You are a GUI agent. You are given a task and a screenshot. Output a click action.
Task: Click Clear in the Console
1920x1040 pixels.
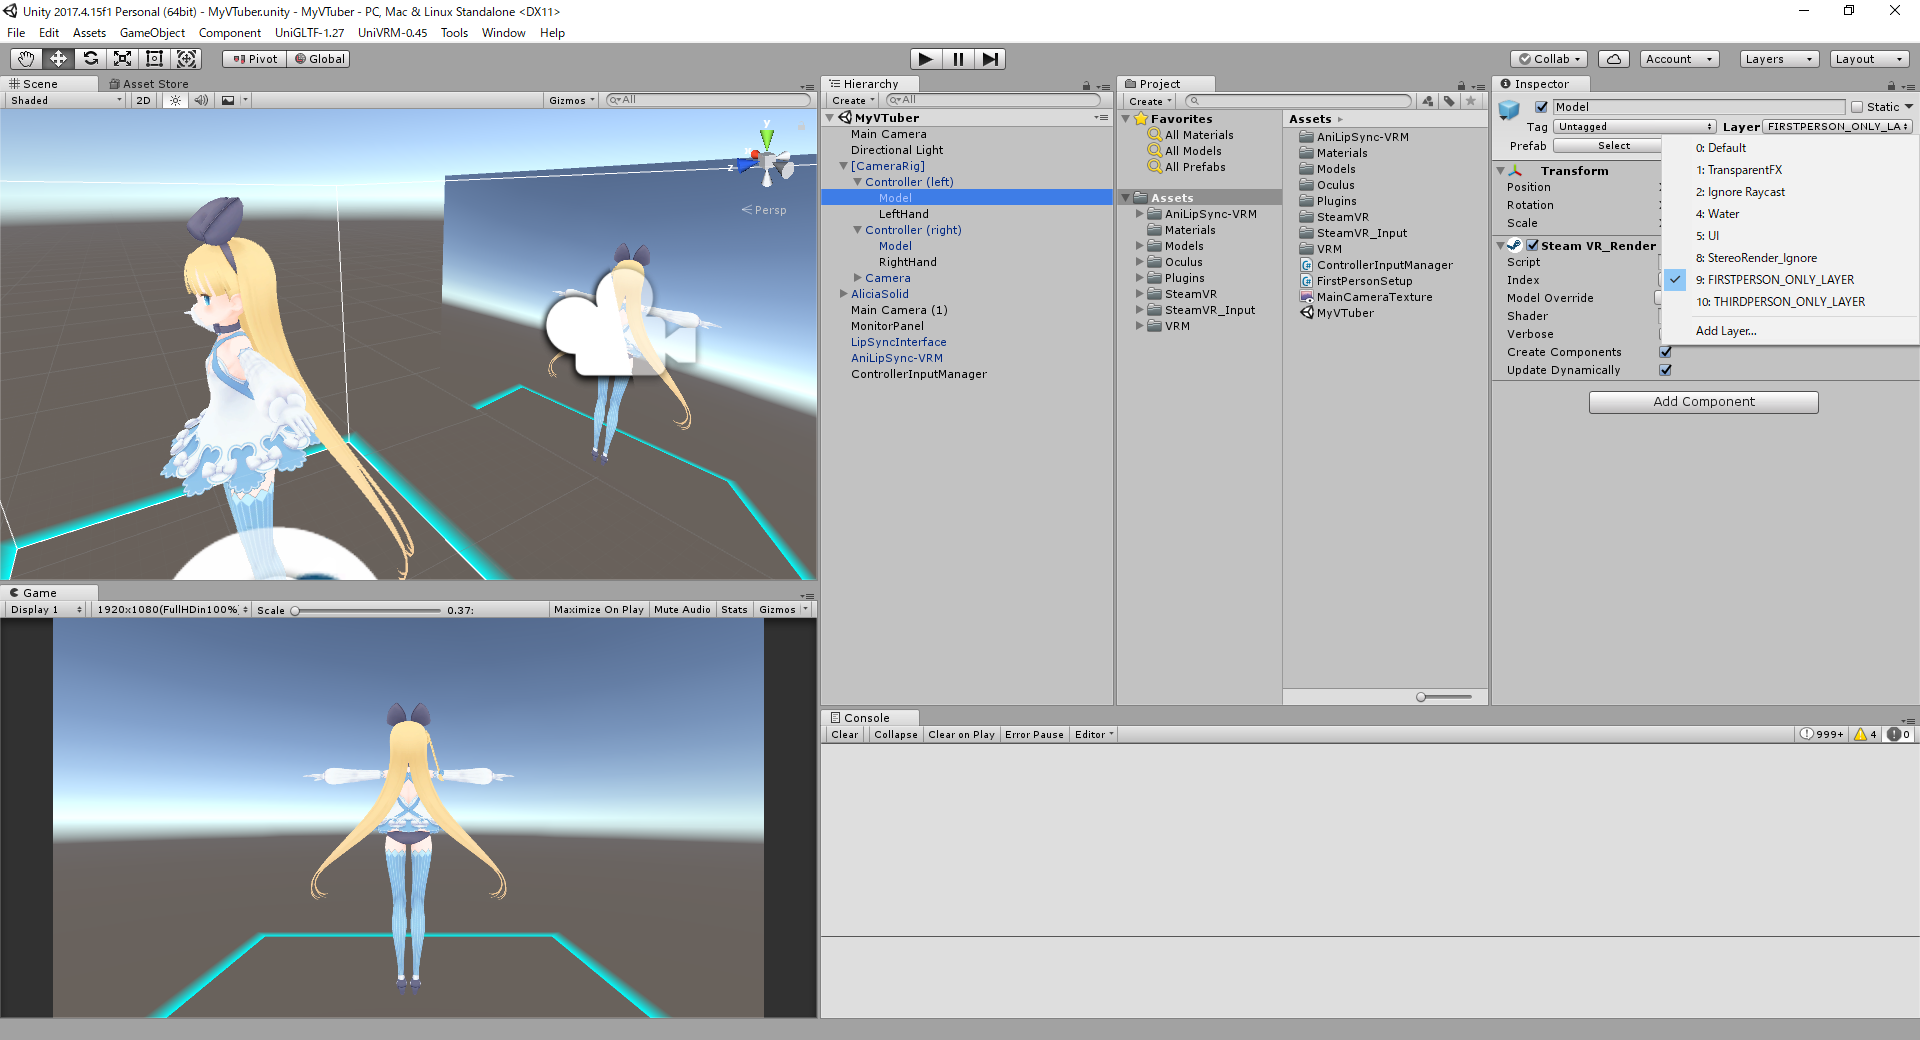[x=843, y=734]
